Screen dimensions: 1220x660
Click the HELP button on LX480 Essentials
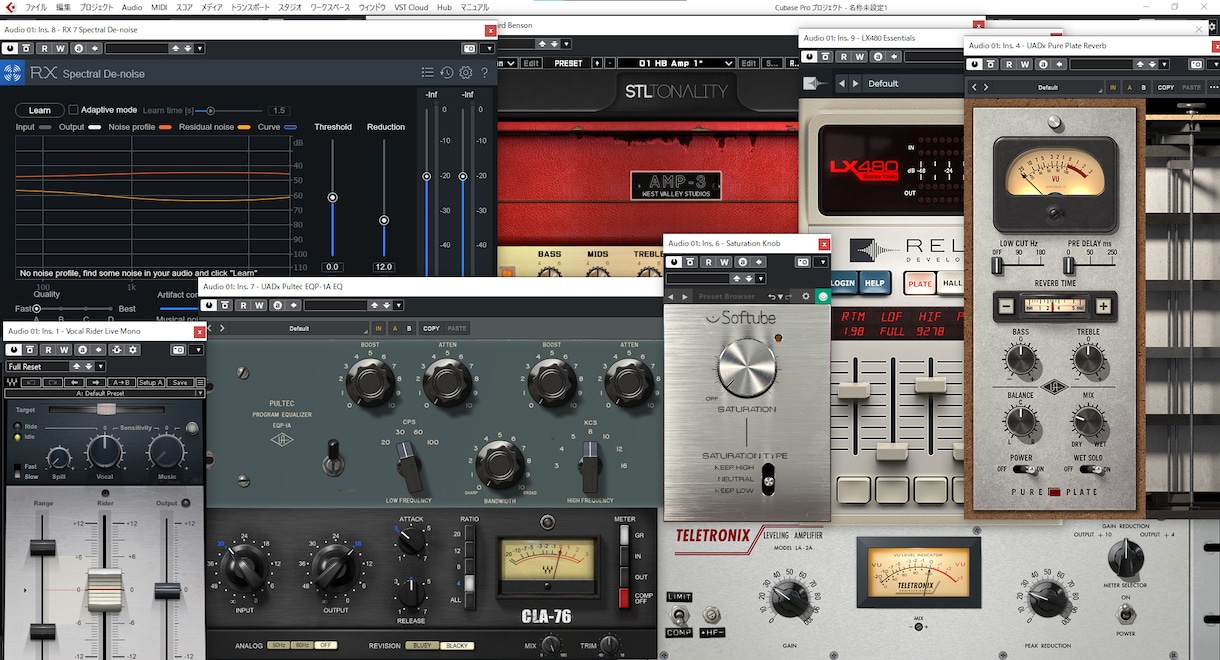click(x=874, y=283)
